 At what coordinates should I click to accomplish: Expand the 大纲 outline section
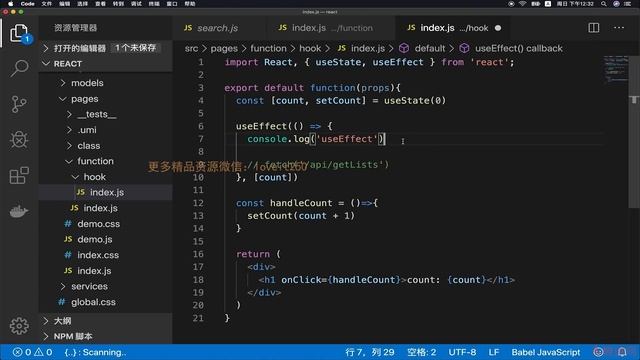pos(62,321)
